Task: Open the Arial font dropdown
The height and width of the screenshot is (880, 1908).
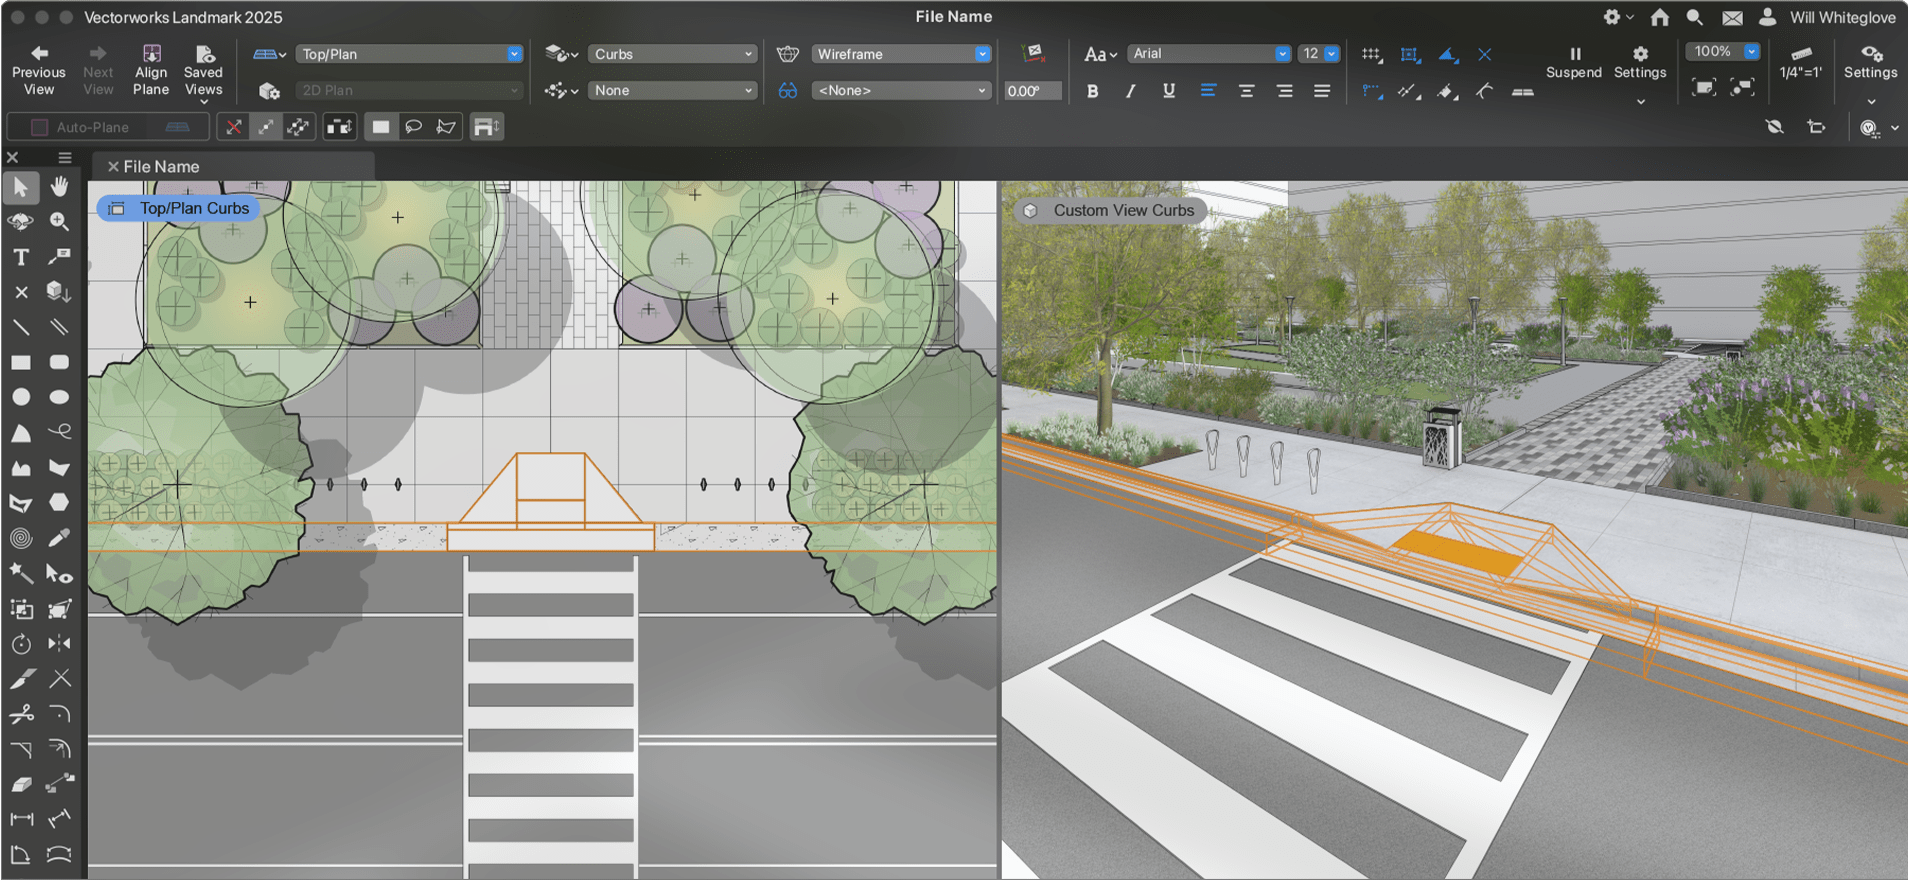Action: 1208,54
